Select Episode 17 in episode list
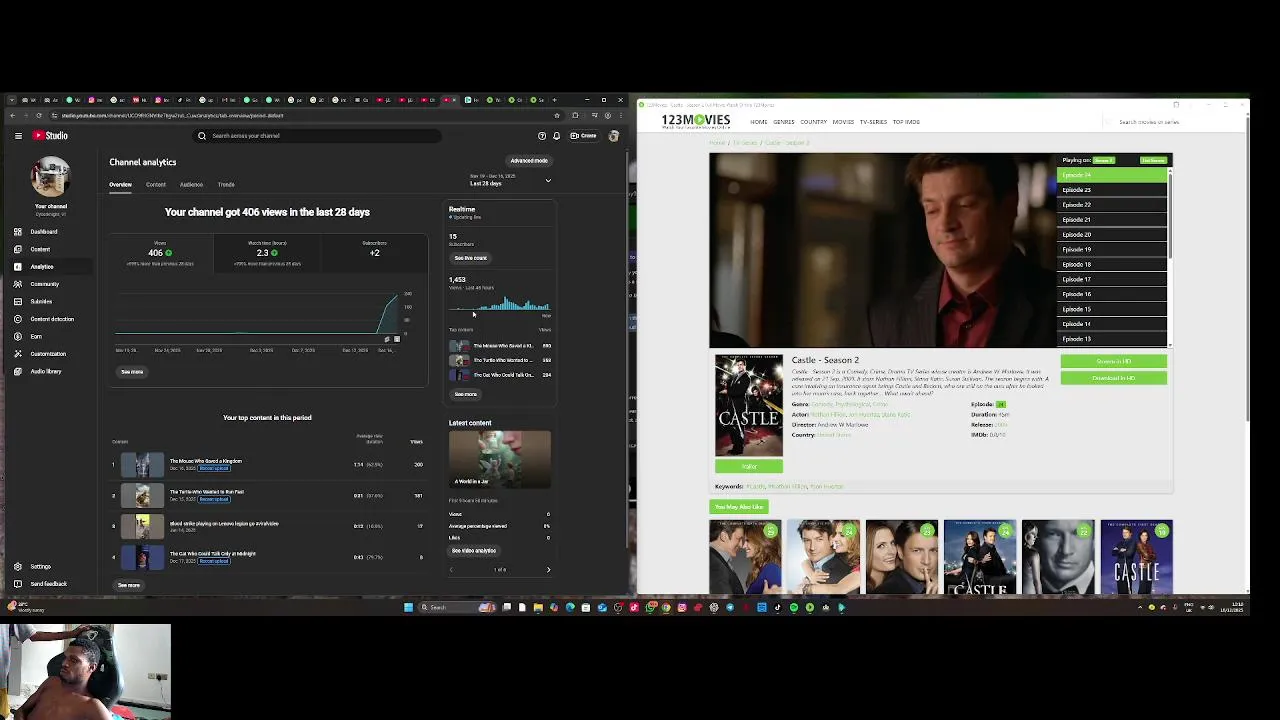Viewport: 1280px width, 720px height. (1112, 280)
